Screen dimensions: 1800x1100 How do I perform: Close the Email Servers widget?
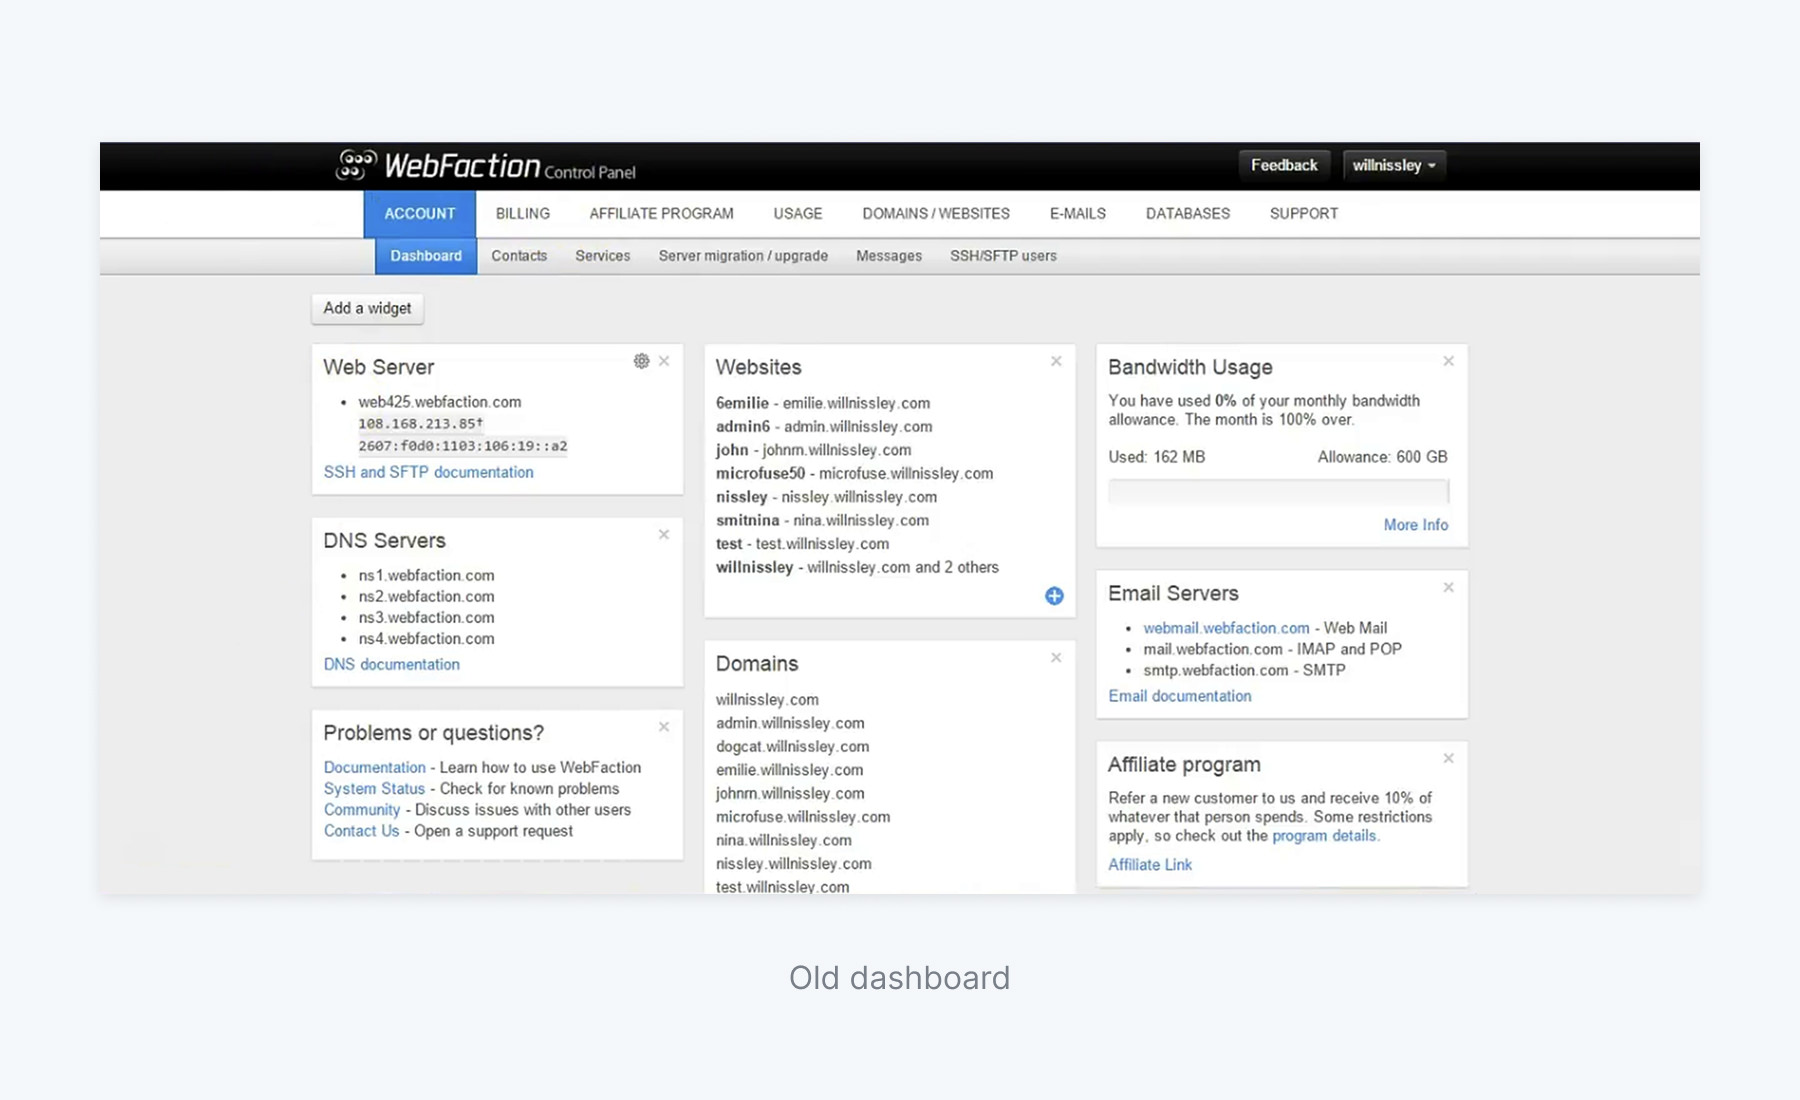[x=1448, y=588]
